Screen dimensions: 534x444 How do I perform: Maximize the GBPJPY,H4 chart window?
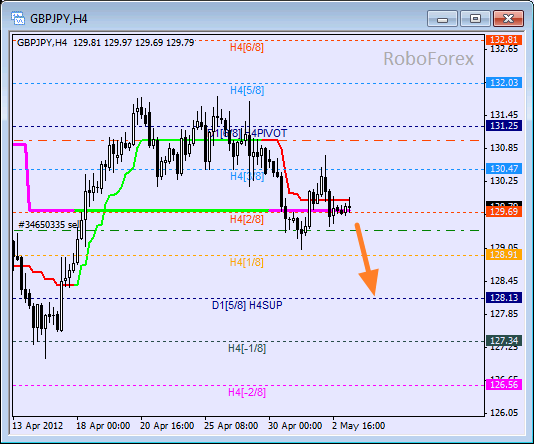tap(475, 18)
